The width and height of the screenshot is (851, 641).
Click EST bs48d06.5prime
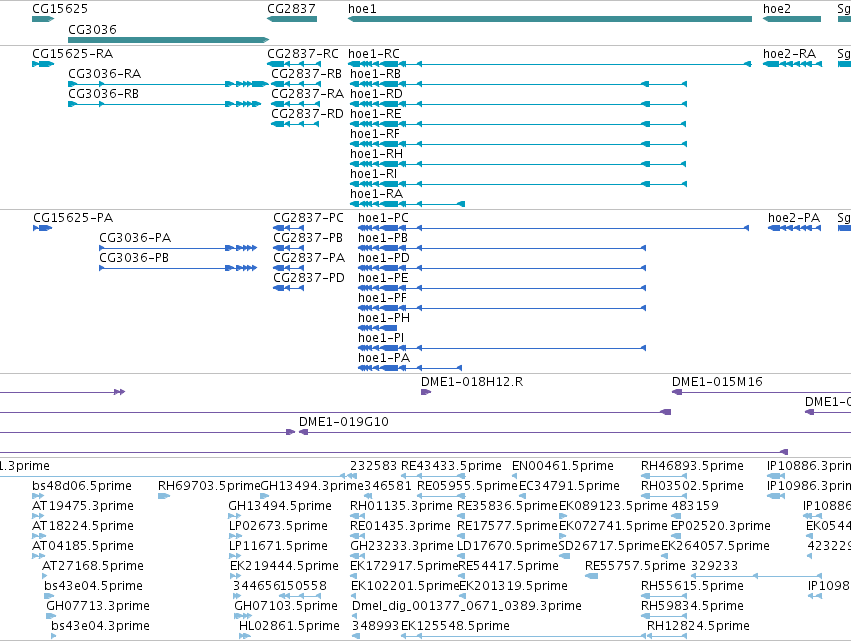pyautogui.click(x=82, y=486)
